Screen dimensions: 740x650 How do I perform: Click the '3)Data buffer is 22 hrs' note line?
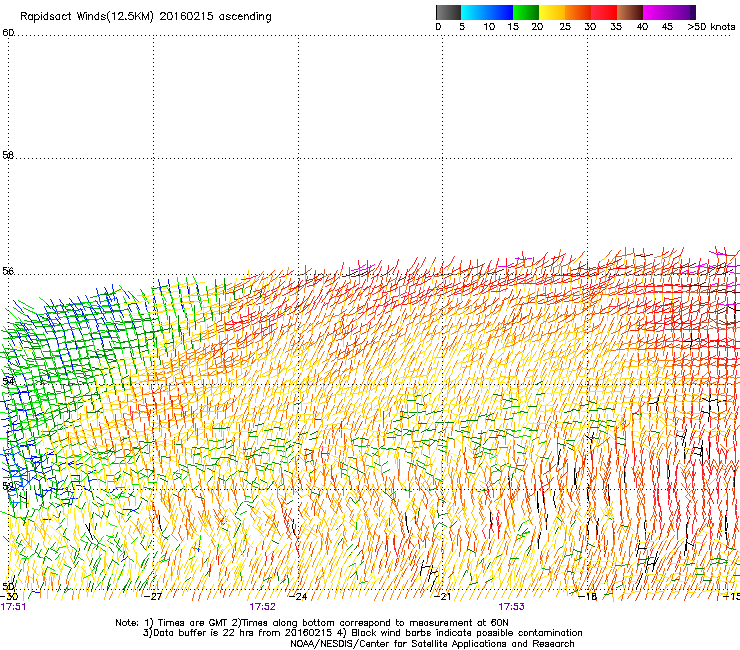(363, 633)
